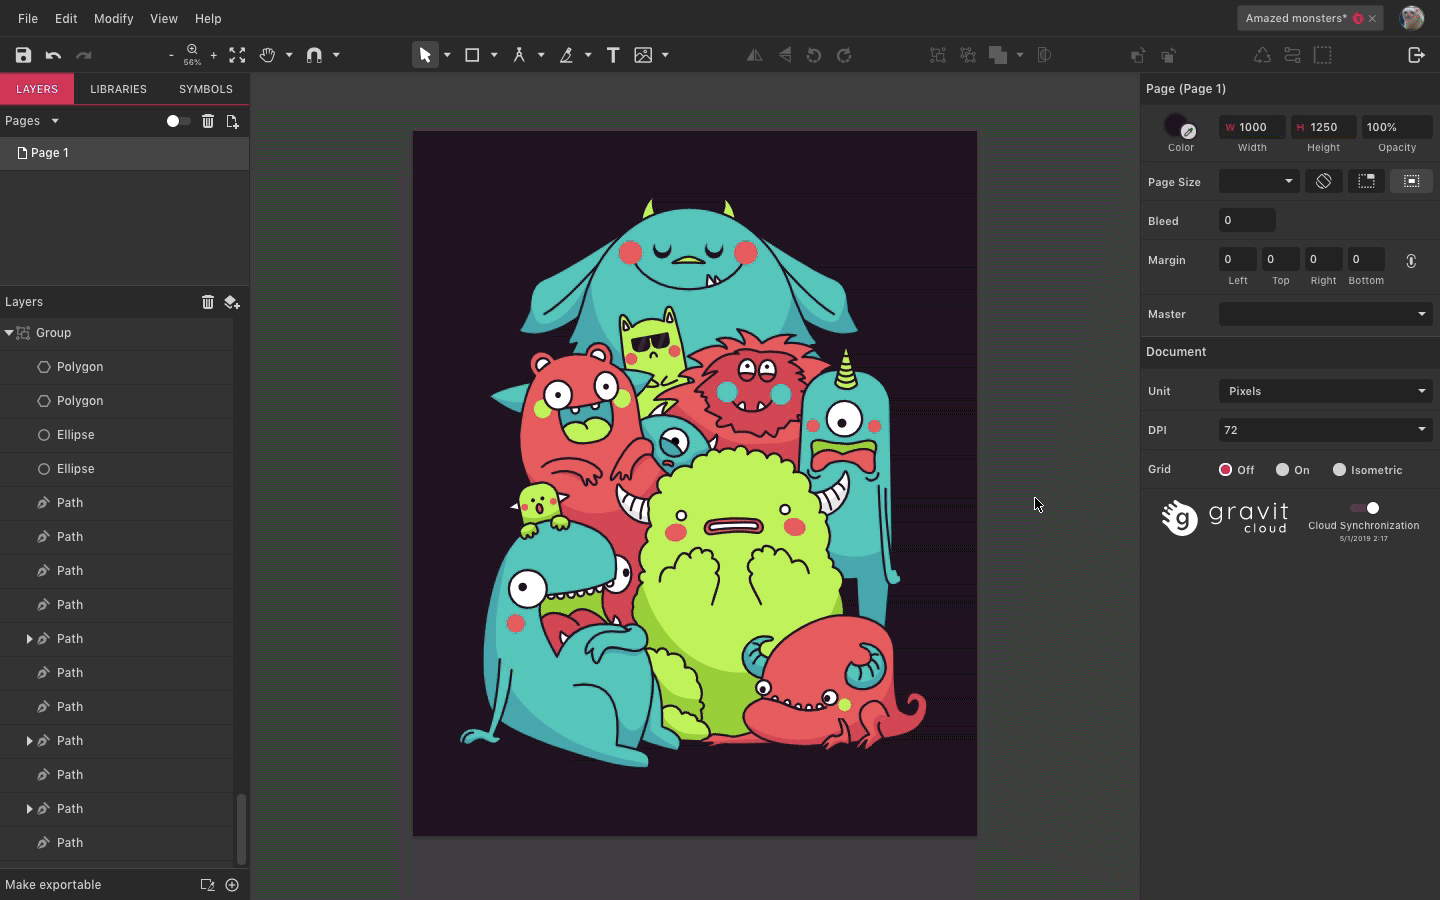1440x900 pixels.
Task: Click the layers panel scrollbar
Action: 240,829
